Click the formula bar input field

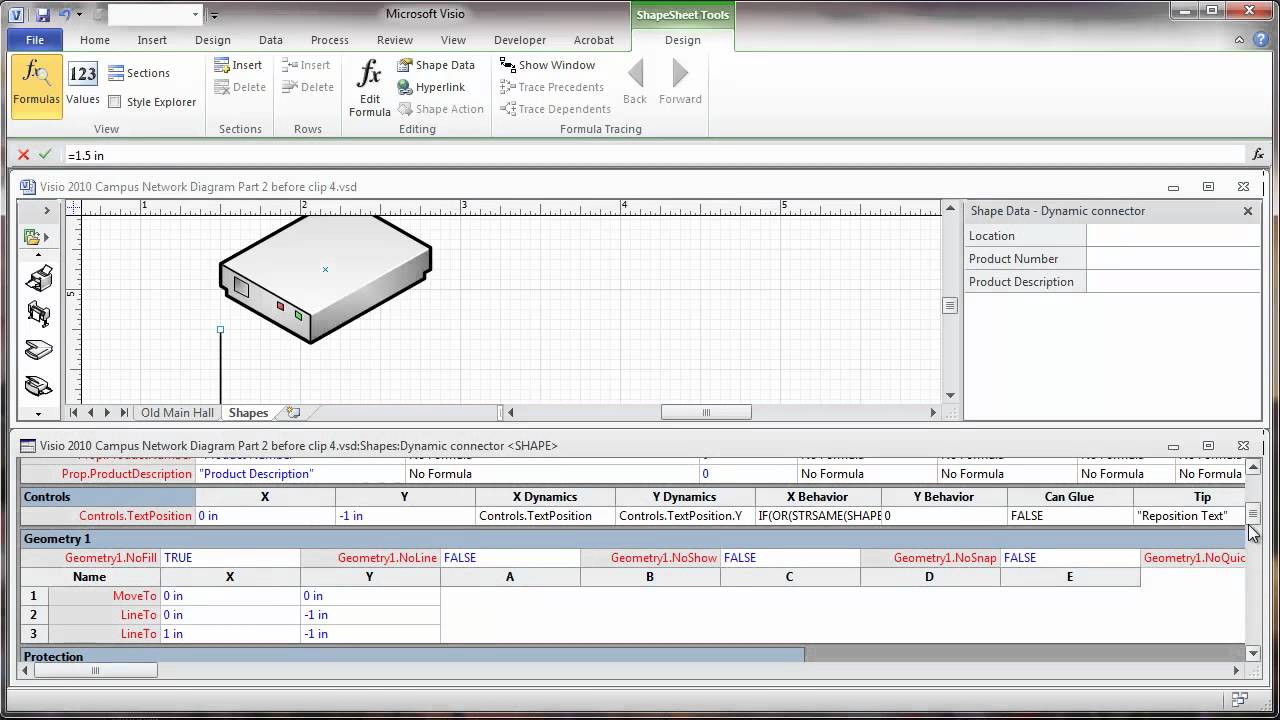(655, 155)
